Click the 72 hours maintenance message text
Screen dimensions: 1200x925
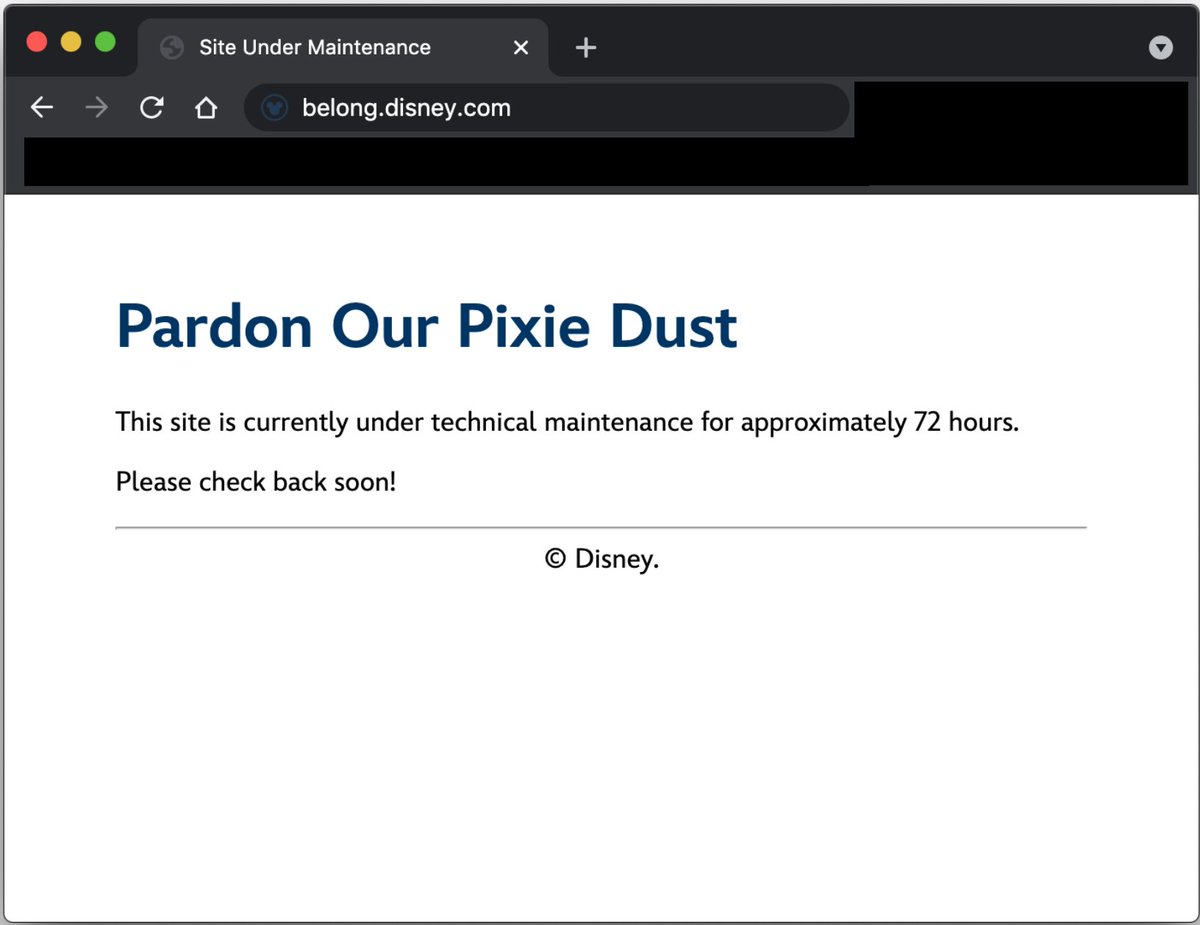coord(567,422)
